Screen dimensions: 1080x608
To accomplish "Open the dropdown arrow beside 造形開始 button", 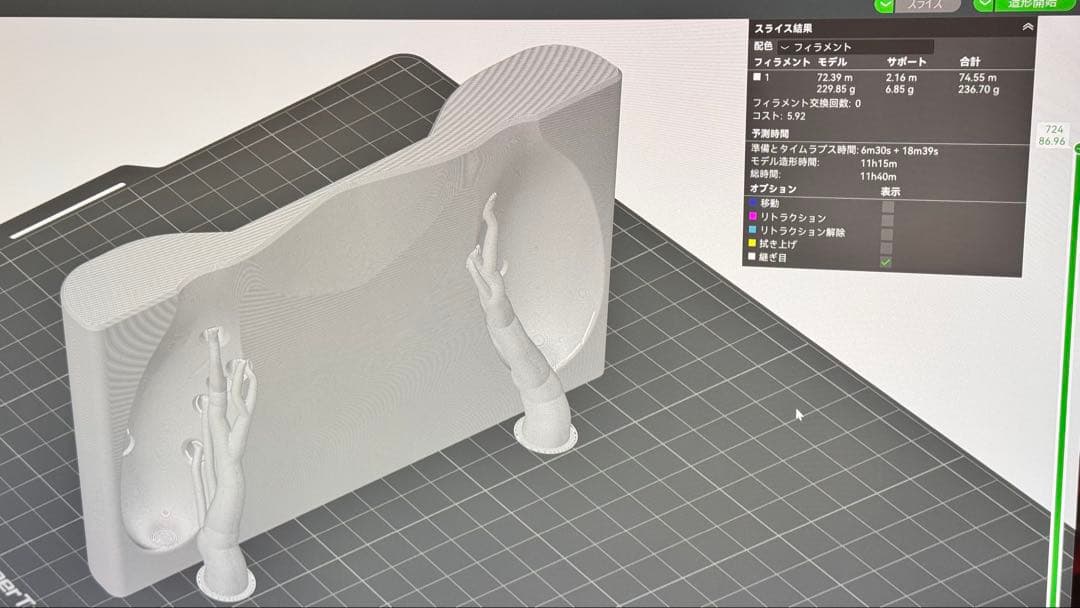I will click(984, 4).
